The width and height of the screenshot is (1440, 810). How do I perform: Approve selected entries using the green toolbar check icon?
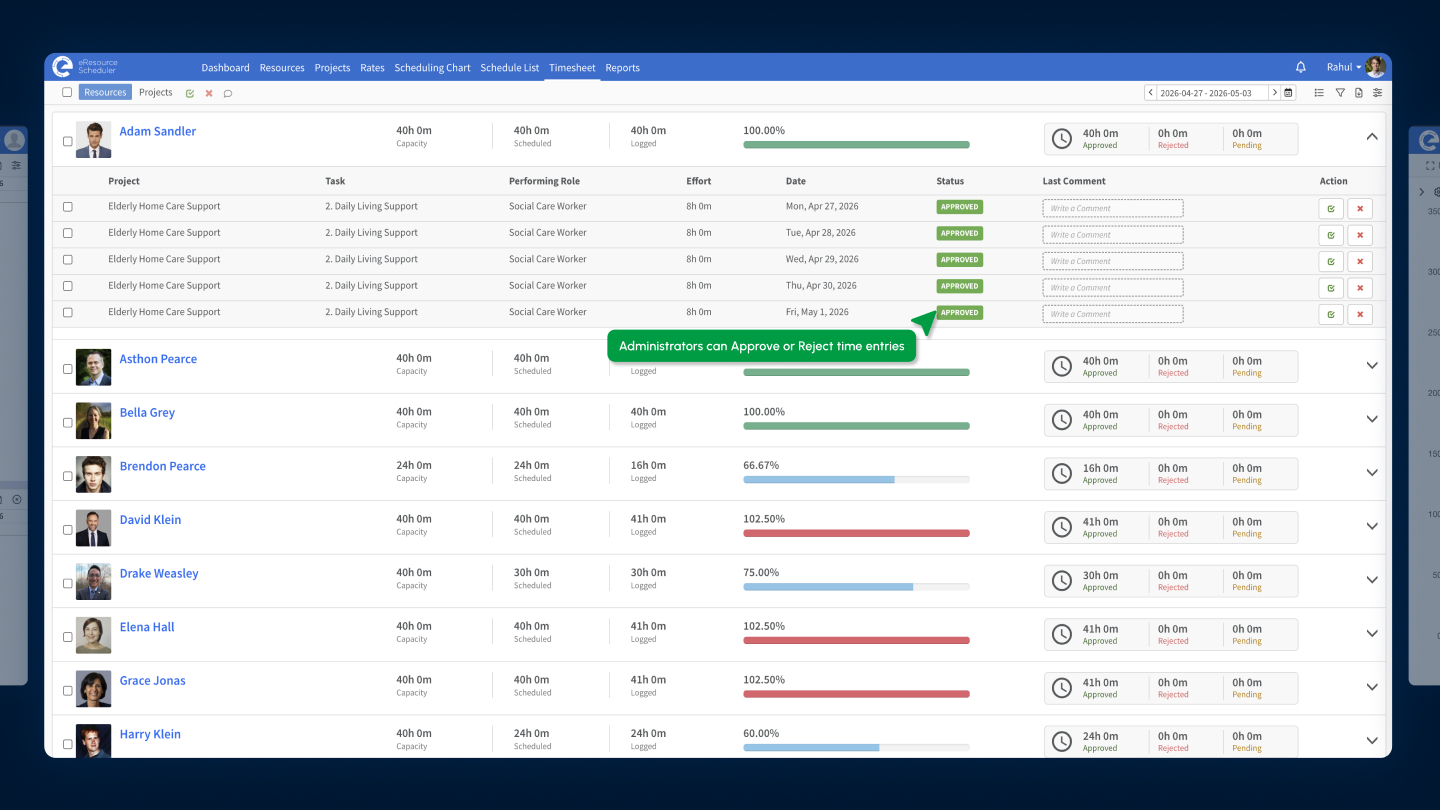pyautogui.click(x=190, y=93)
